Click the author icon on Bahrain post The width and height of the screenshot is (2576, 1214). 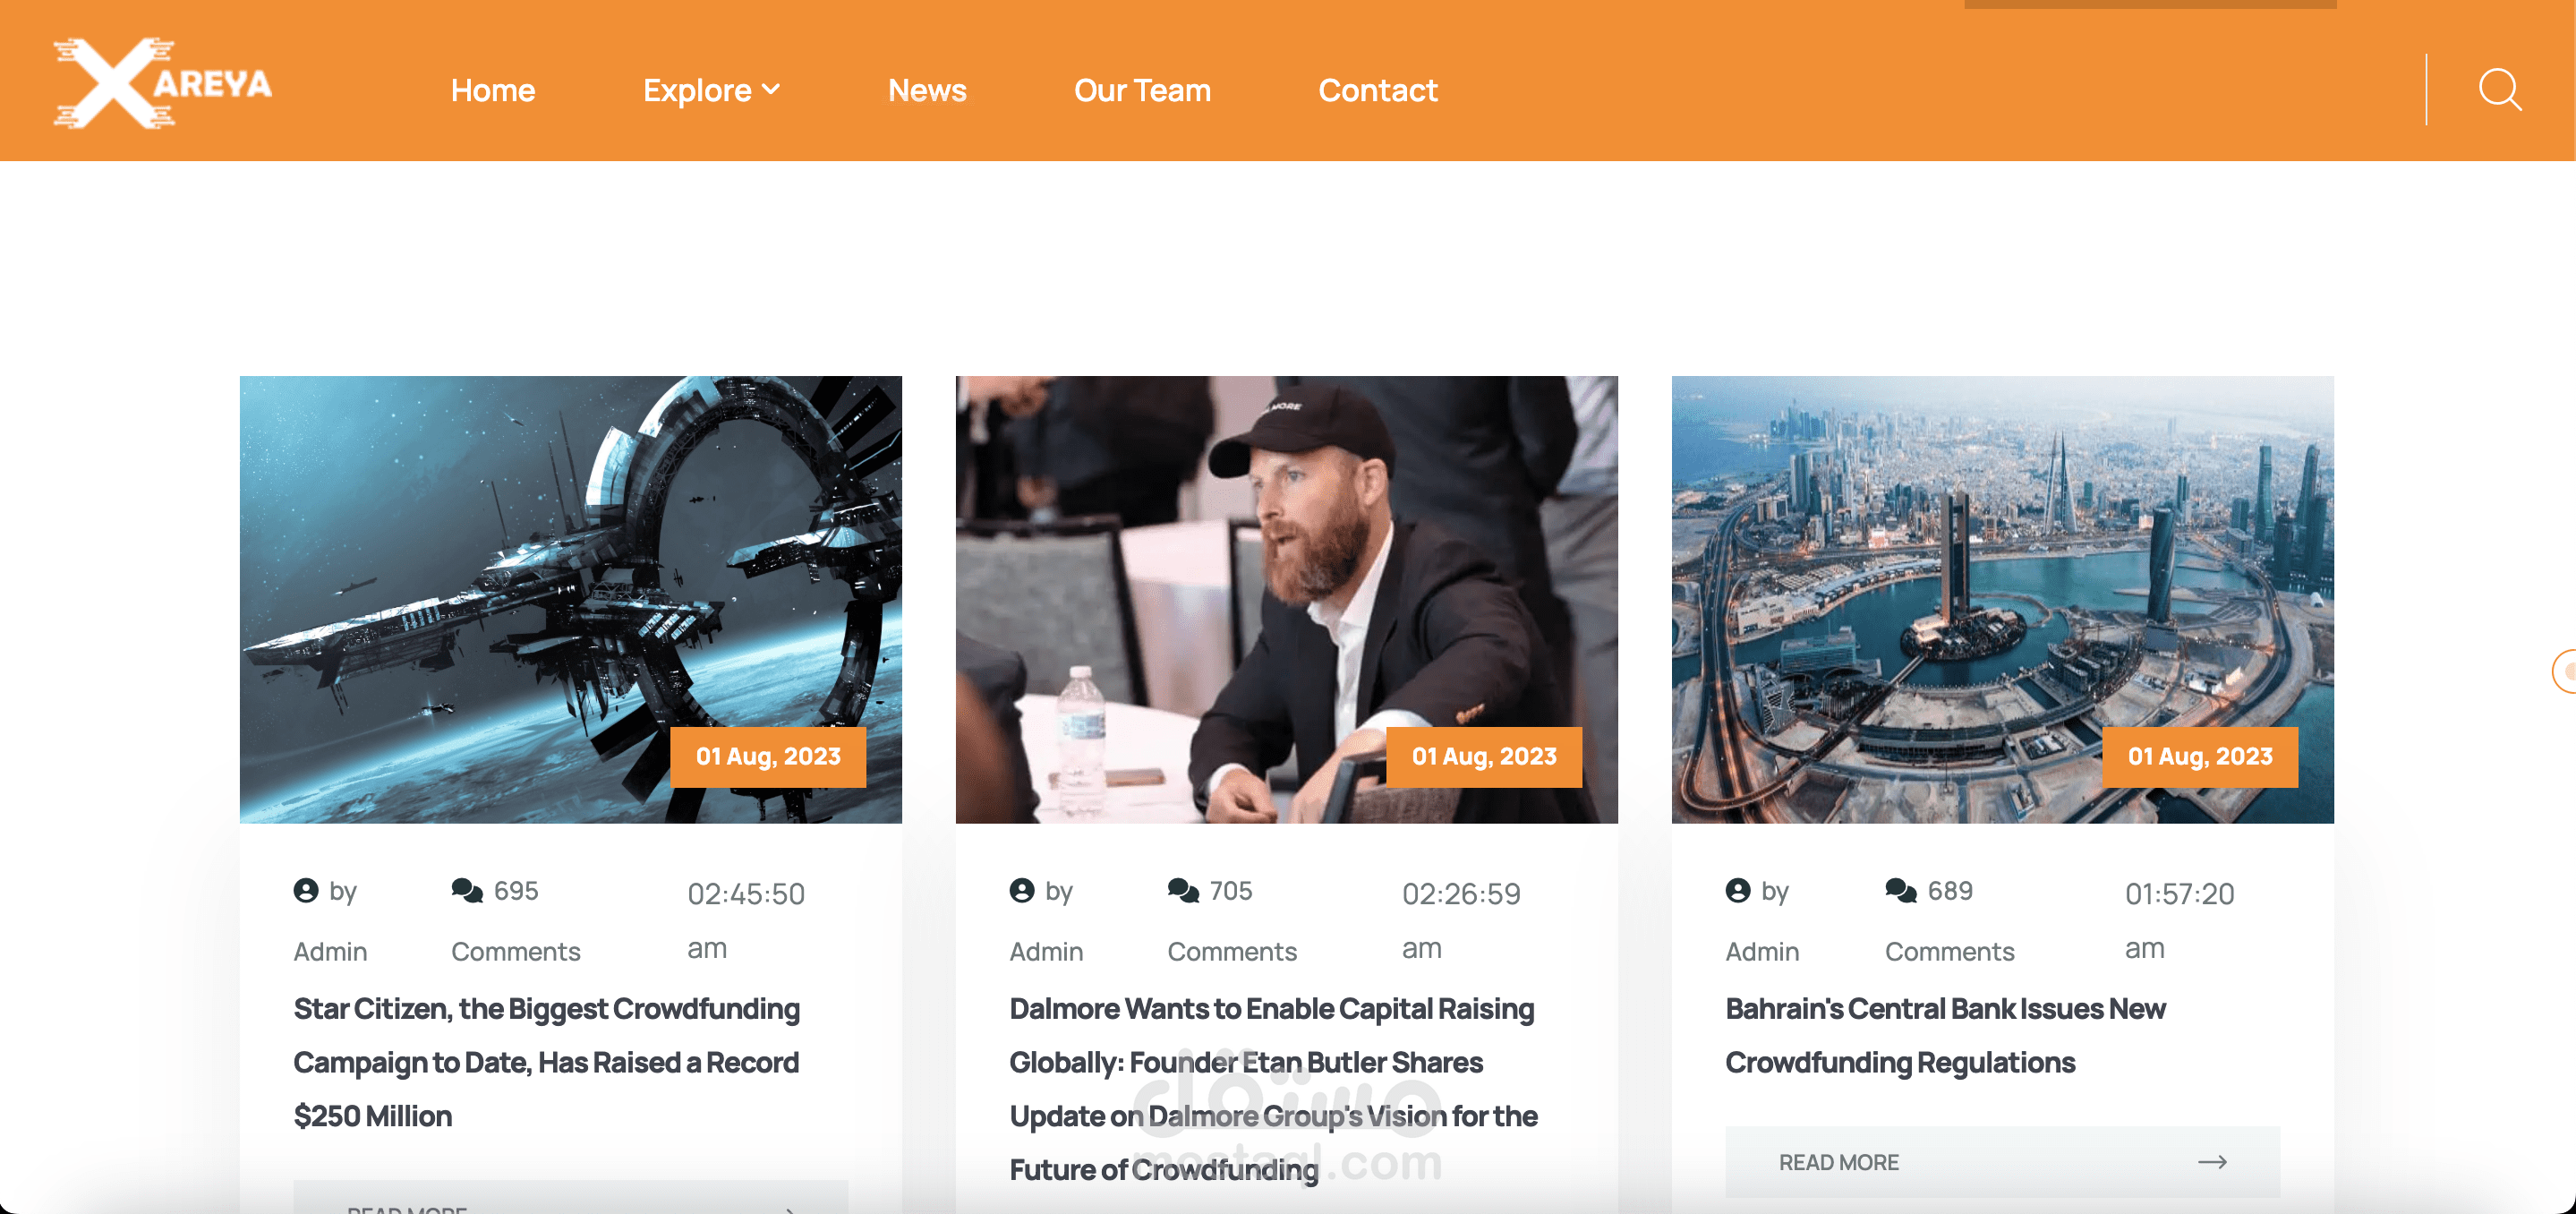[1738, 890]
